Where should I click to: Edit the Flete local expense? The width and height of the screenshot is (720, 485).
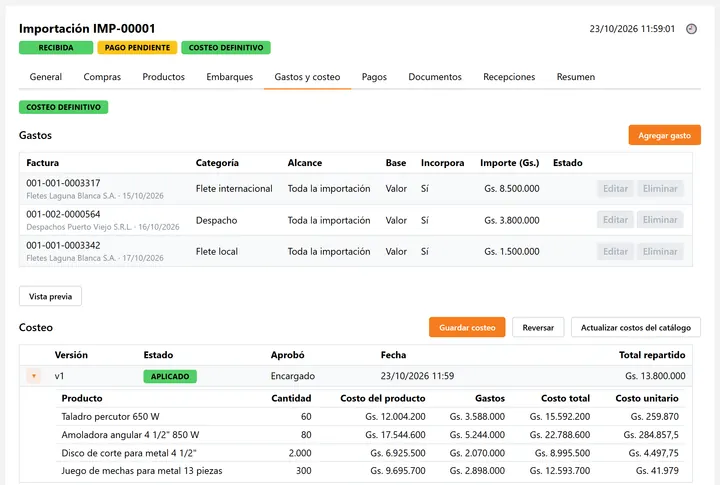point(615,252)
